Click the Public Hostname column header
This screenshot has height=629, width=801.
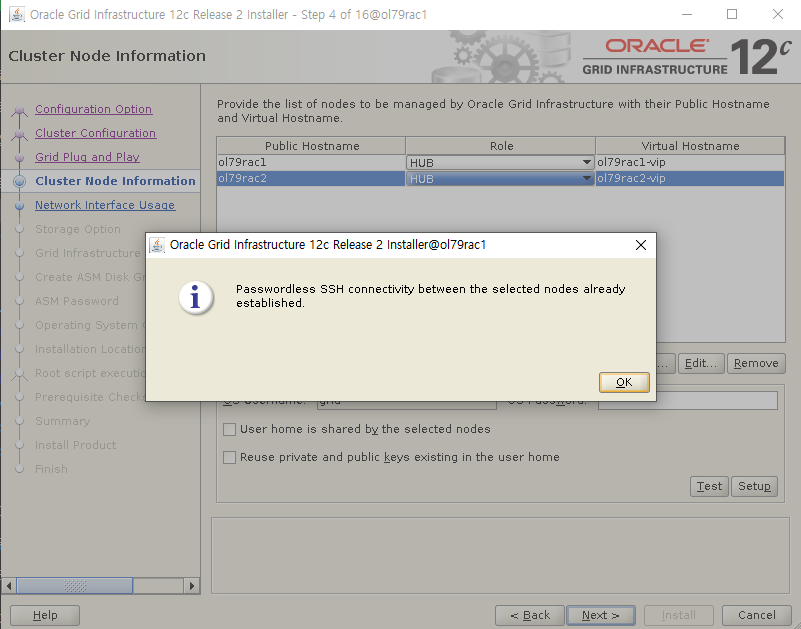pyautogui.click(x=312, y=146)
